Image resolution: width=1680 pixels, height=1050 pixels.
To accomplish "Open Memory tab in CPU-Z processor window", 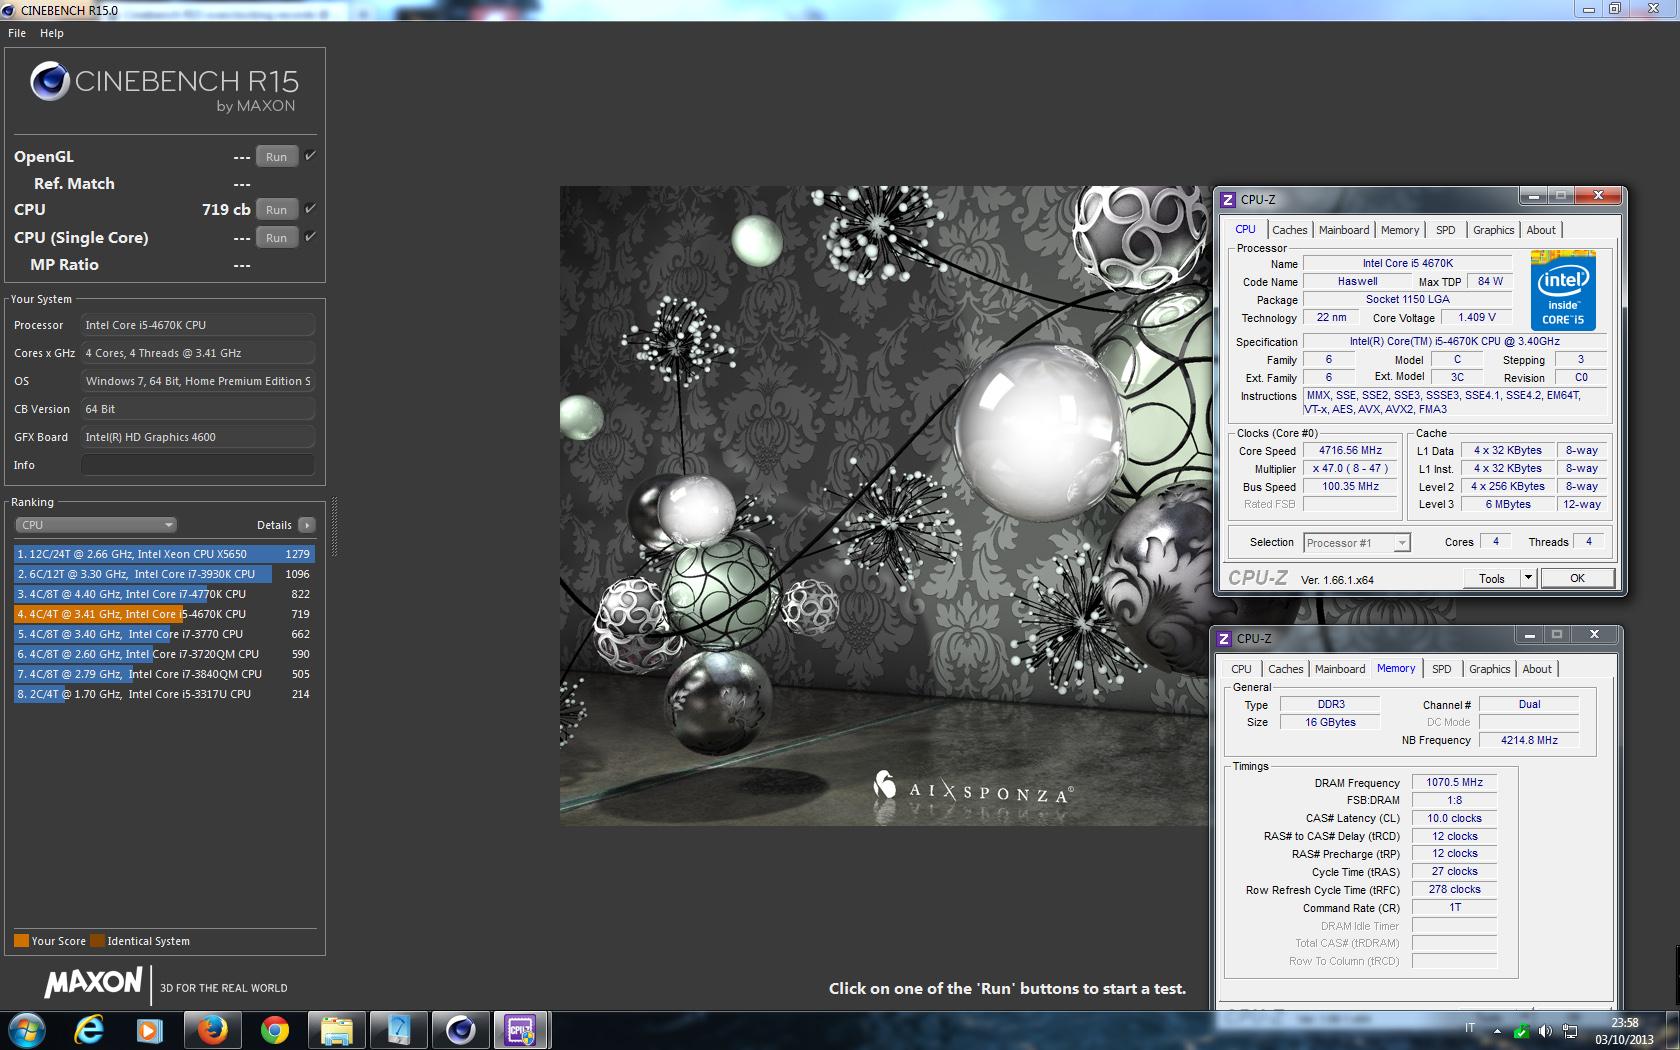I will (x=1400, y=230).
